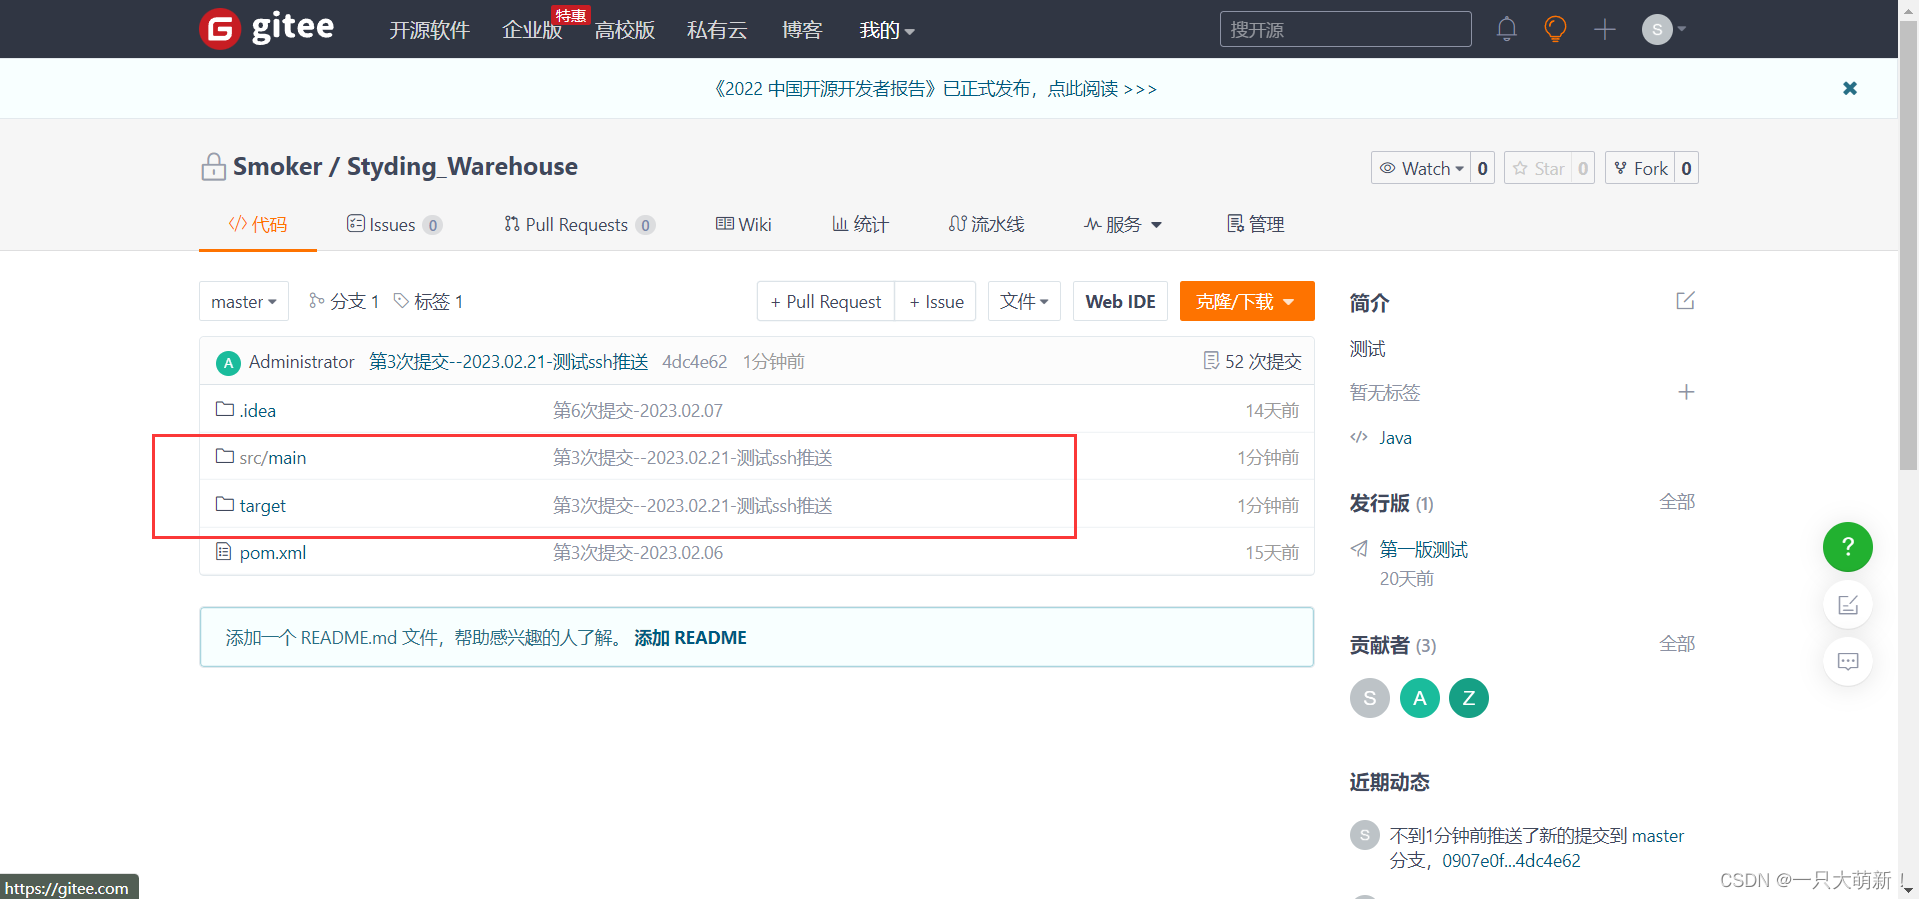Click the Administrator commit avatar
1919x899 pixels.
pos(228,362)
